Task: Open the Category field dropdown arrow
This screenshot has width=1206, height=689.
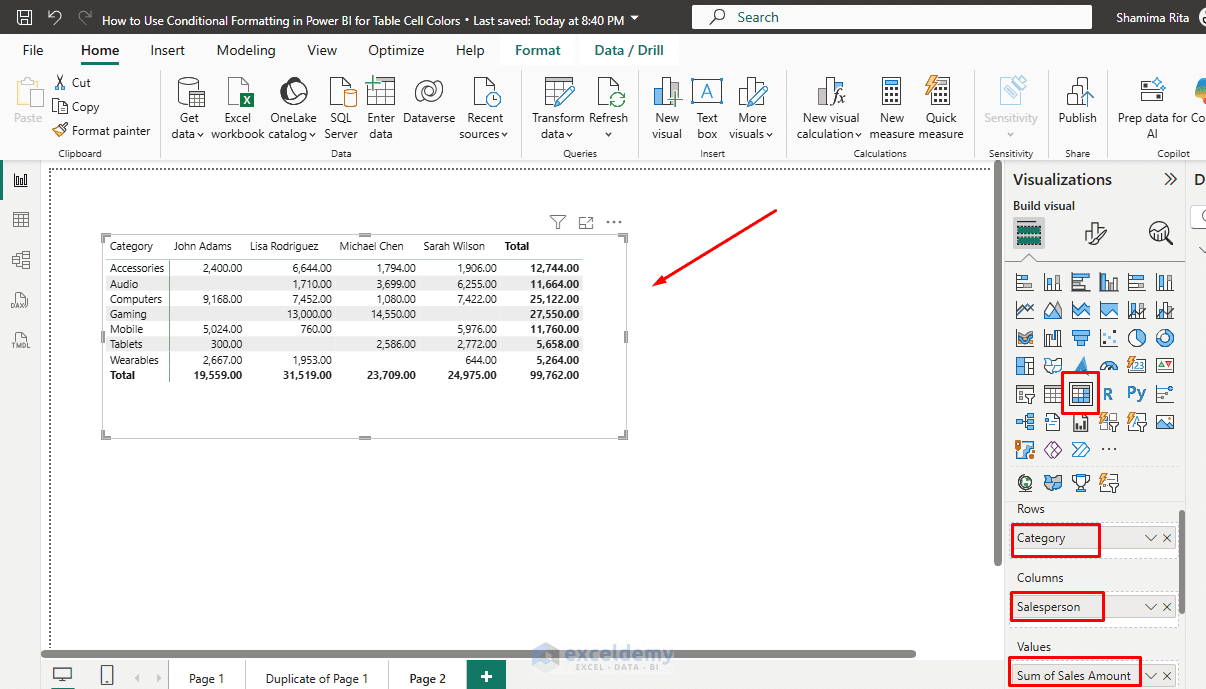Action: pyautogui.click(x=1151, y=538)
